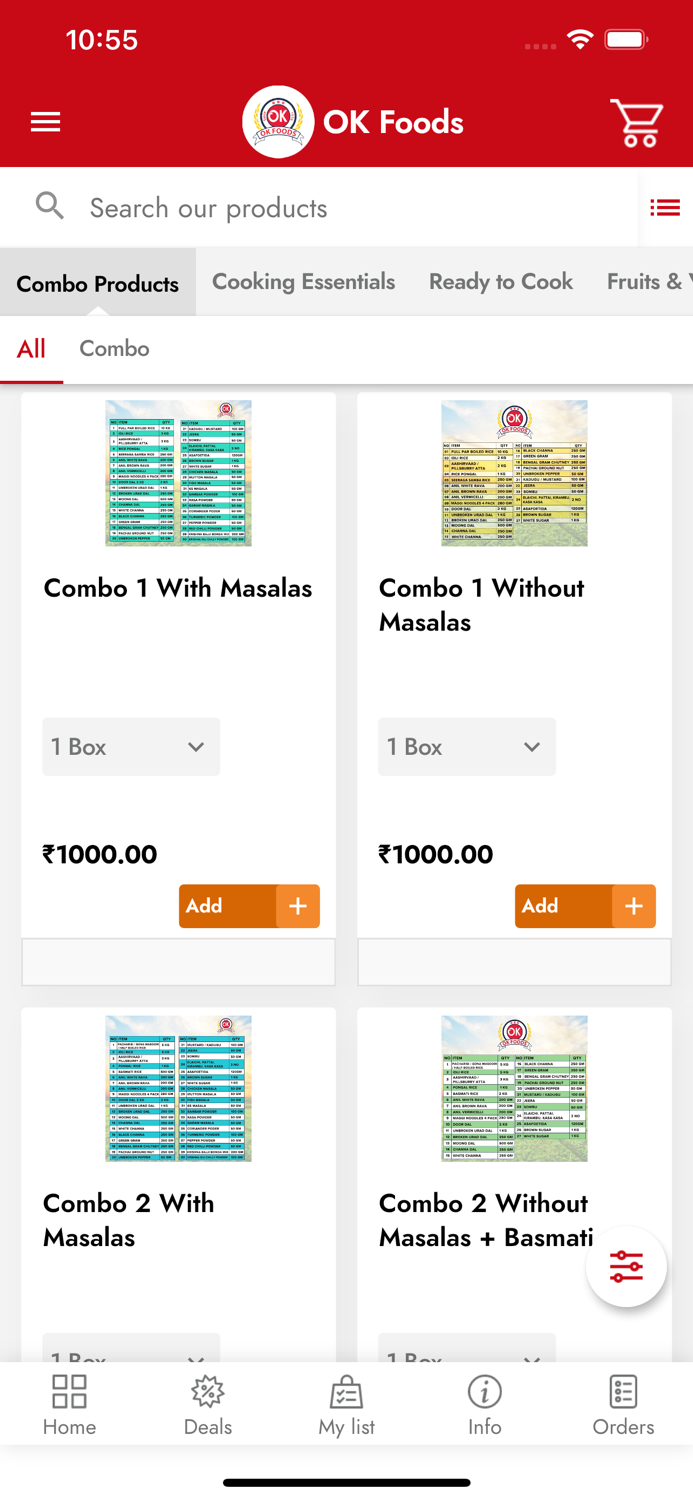Switch to Ready to Cook tab
This screenshot has height=1500, width=693.
coord(501,282)
